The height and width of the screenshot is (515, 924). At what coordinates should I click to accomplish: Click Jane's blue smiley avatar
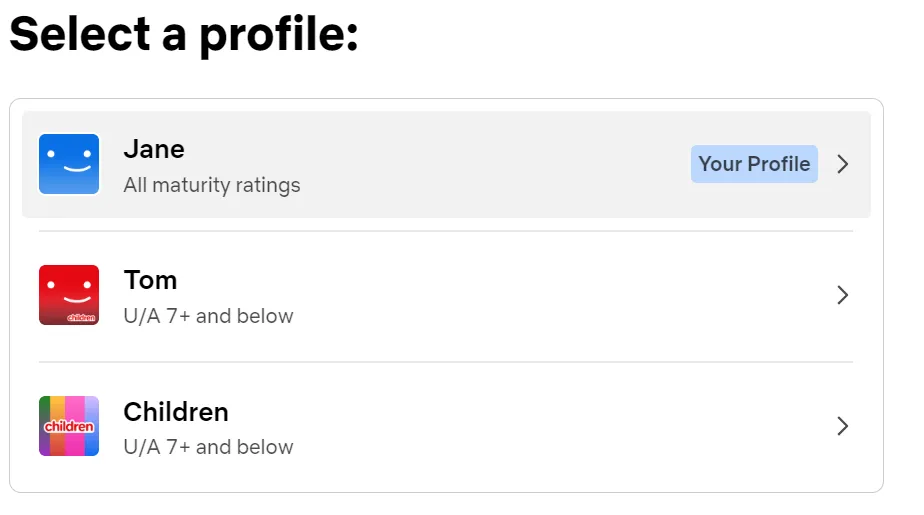[69, 164]
